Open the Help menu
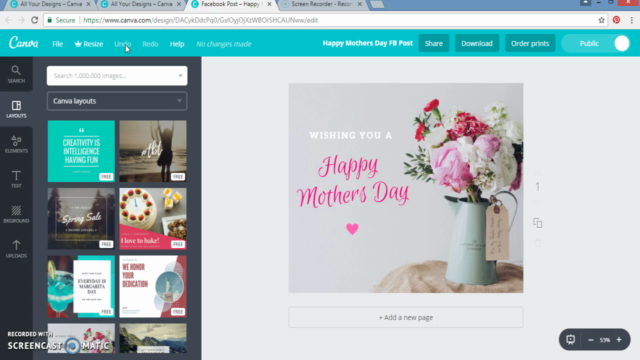Image resolution: width=640 pixels, height=360 pixels. click(x=177, y=44)
